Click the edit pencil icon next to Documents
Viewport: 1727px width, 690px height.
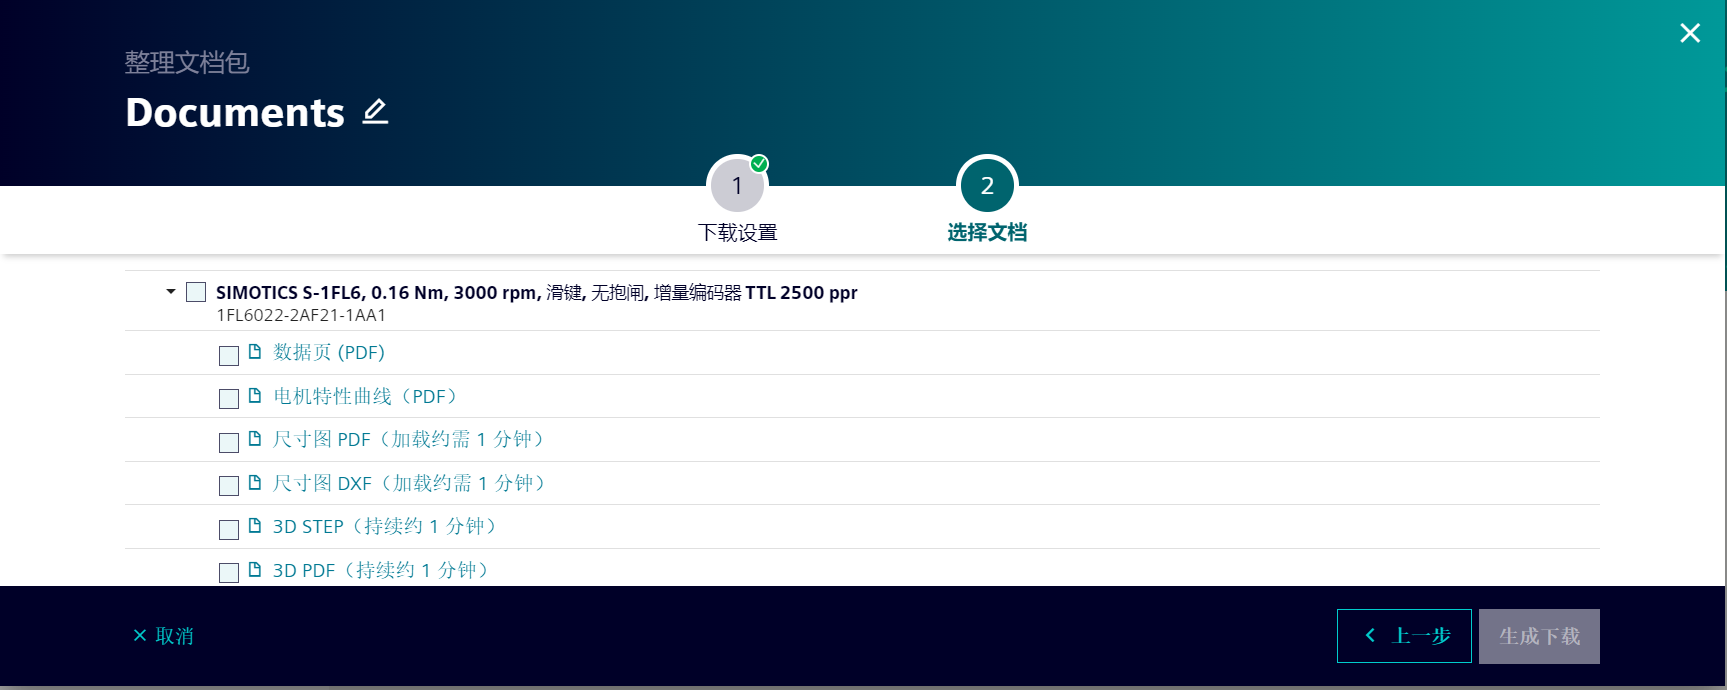(x=375, y=112)
